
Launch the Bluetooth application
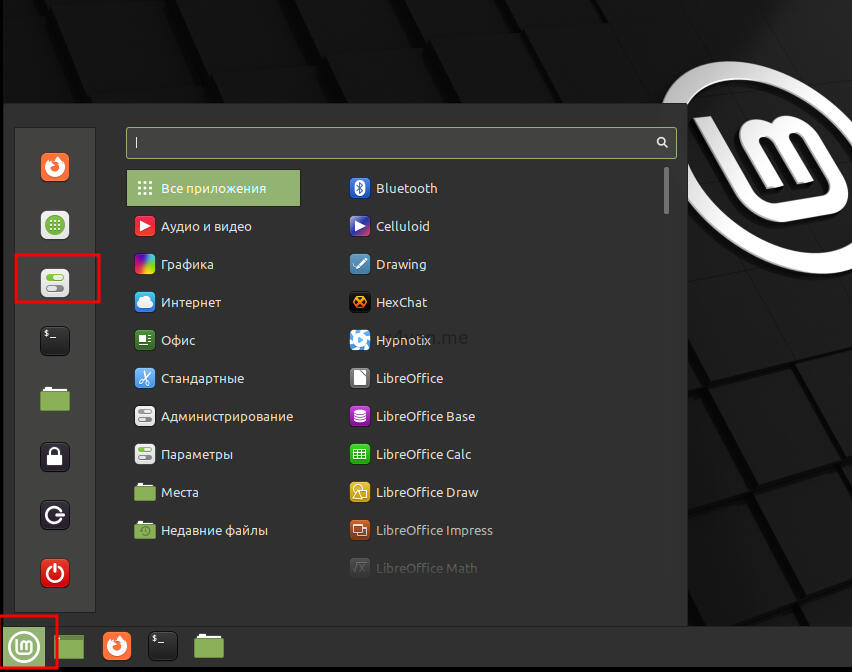coord(406,188)
